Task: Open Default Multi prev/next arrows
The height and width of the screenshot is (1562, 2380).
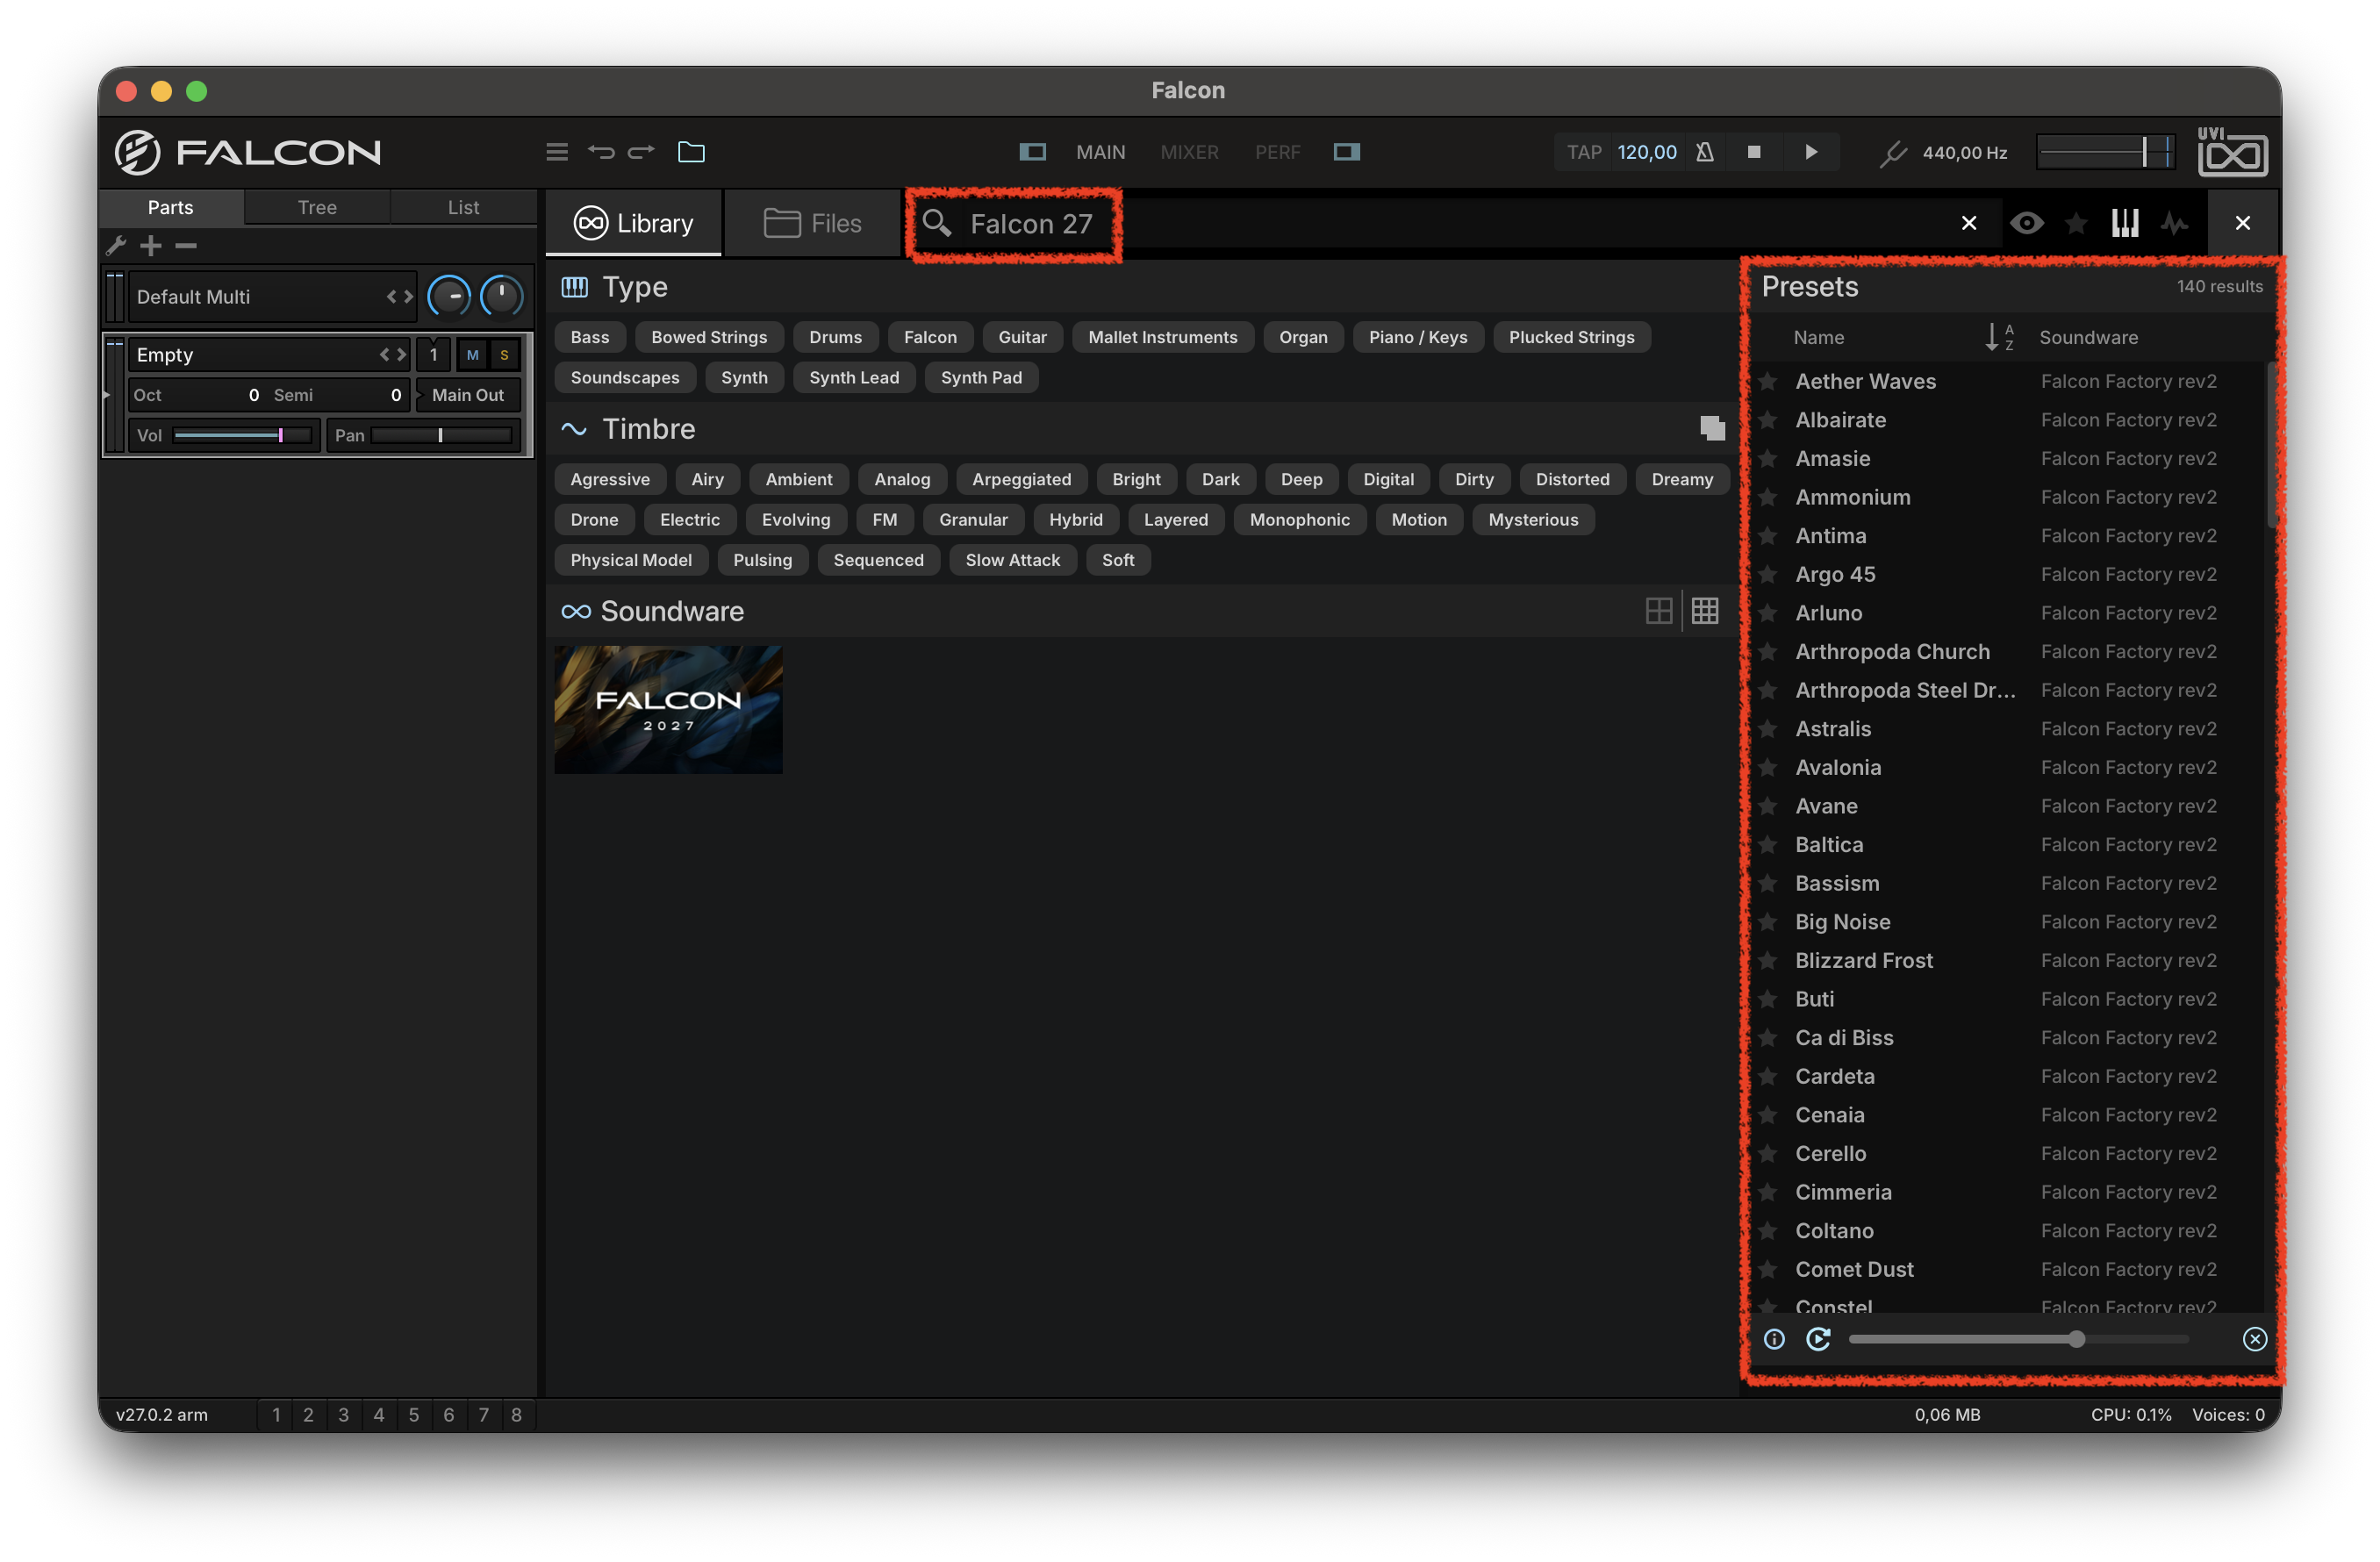Action: tap(399, 297)
